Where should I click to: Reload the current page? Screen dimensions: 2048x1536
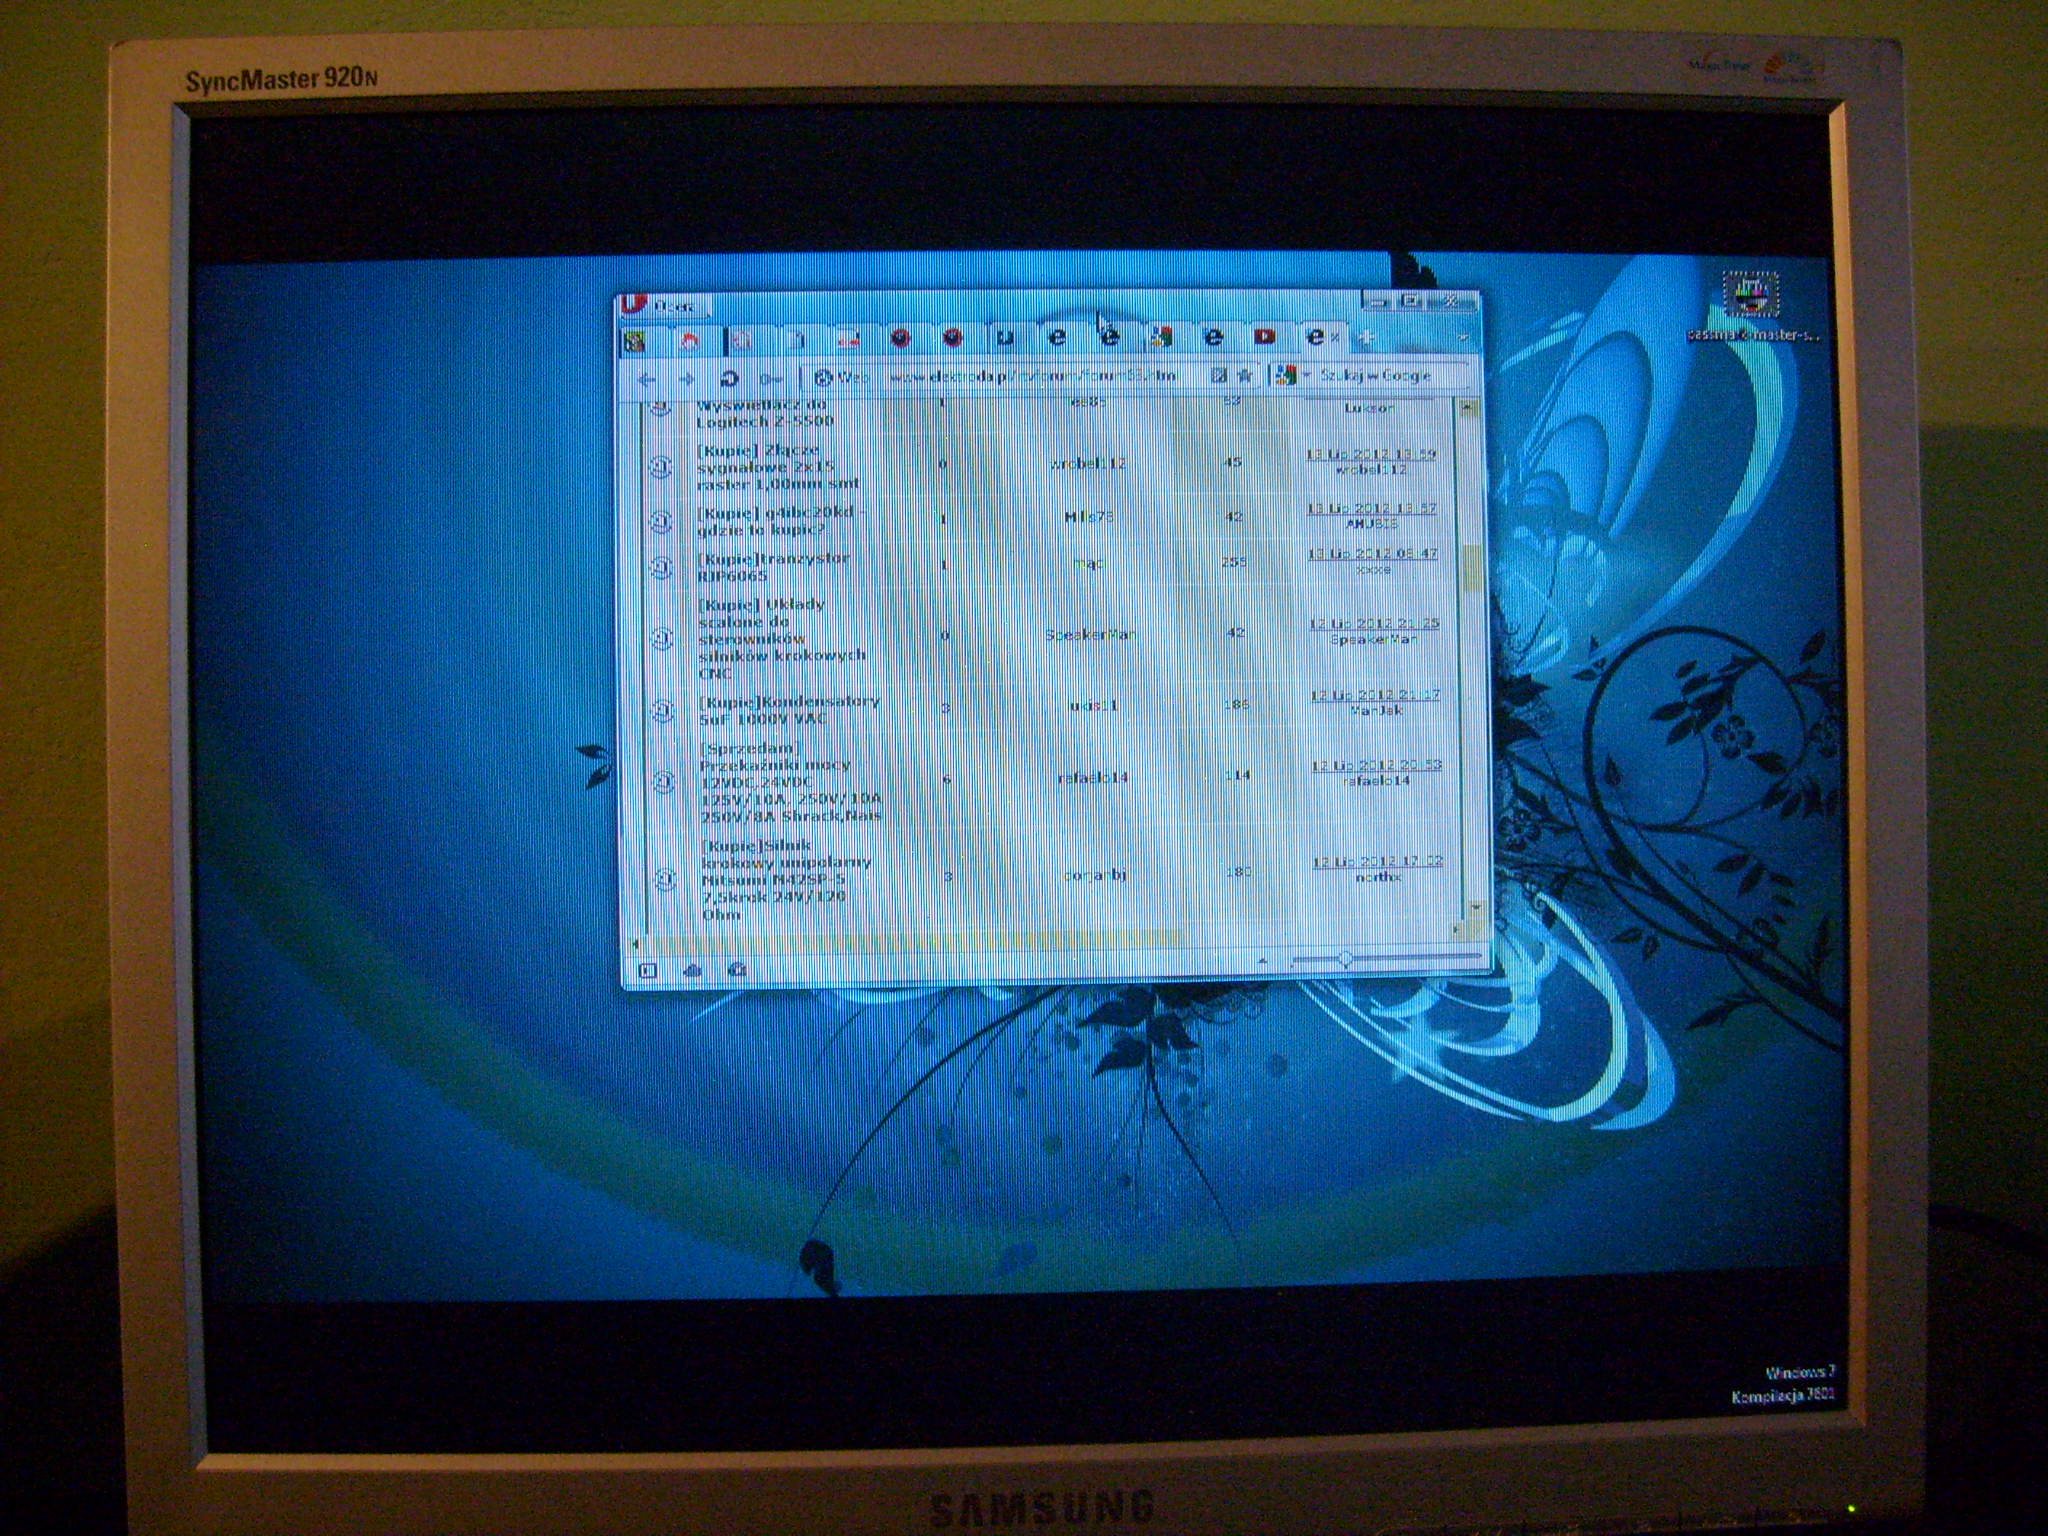click(729, 379)
